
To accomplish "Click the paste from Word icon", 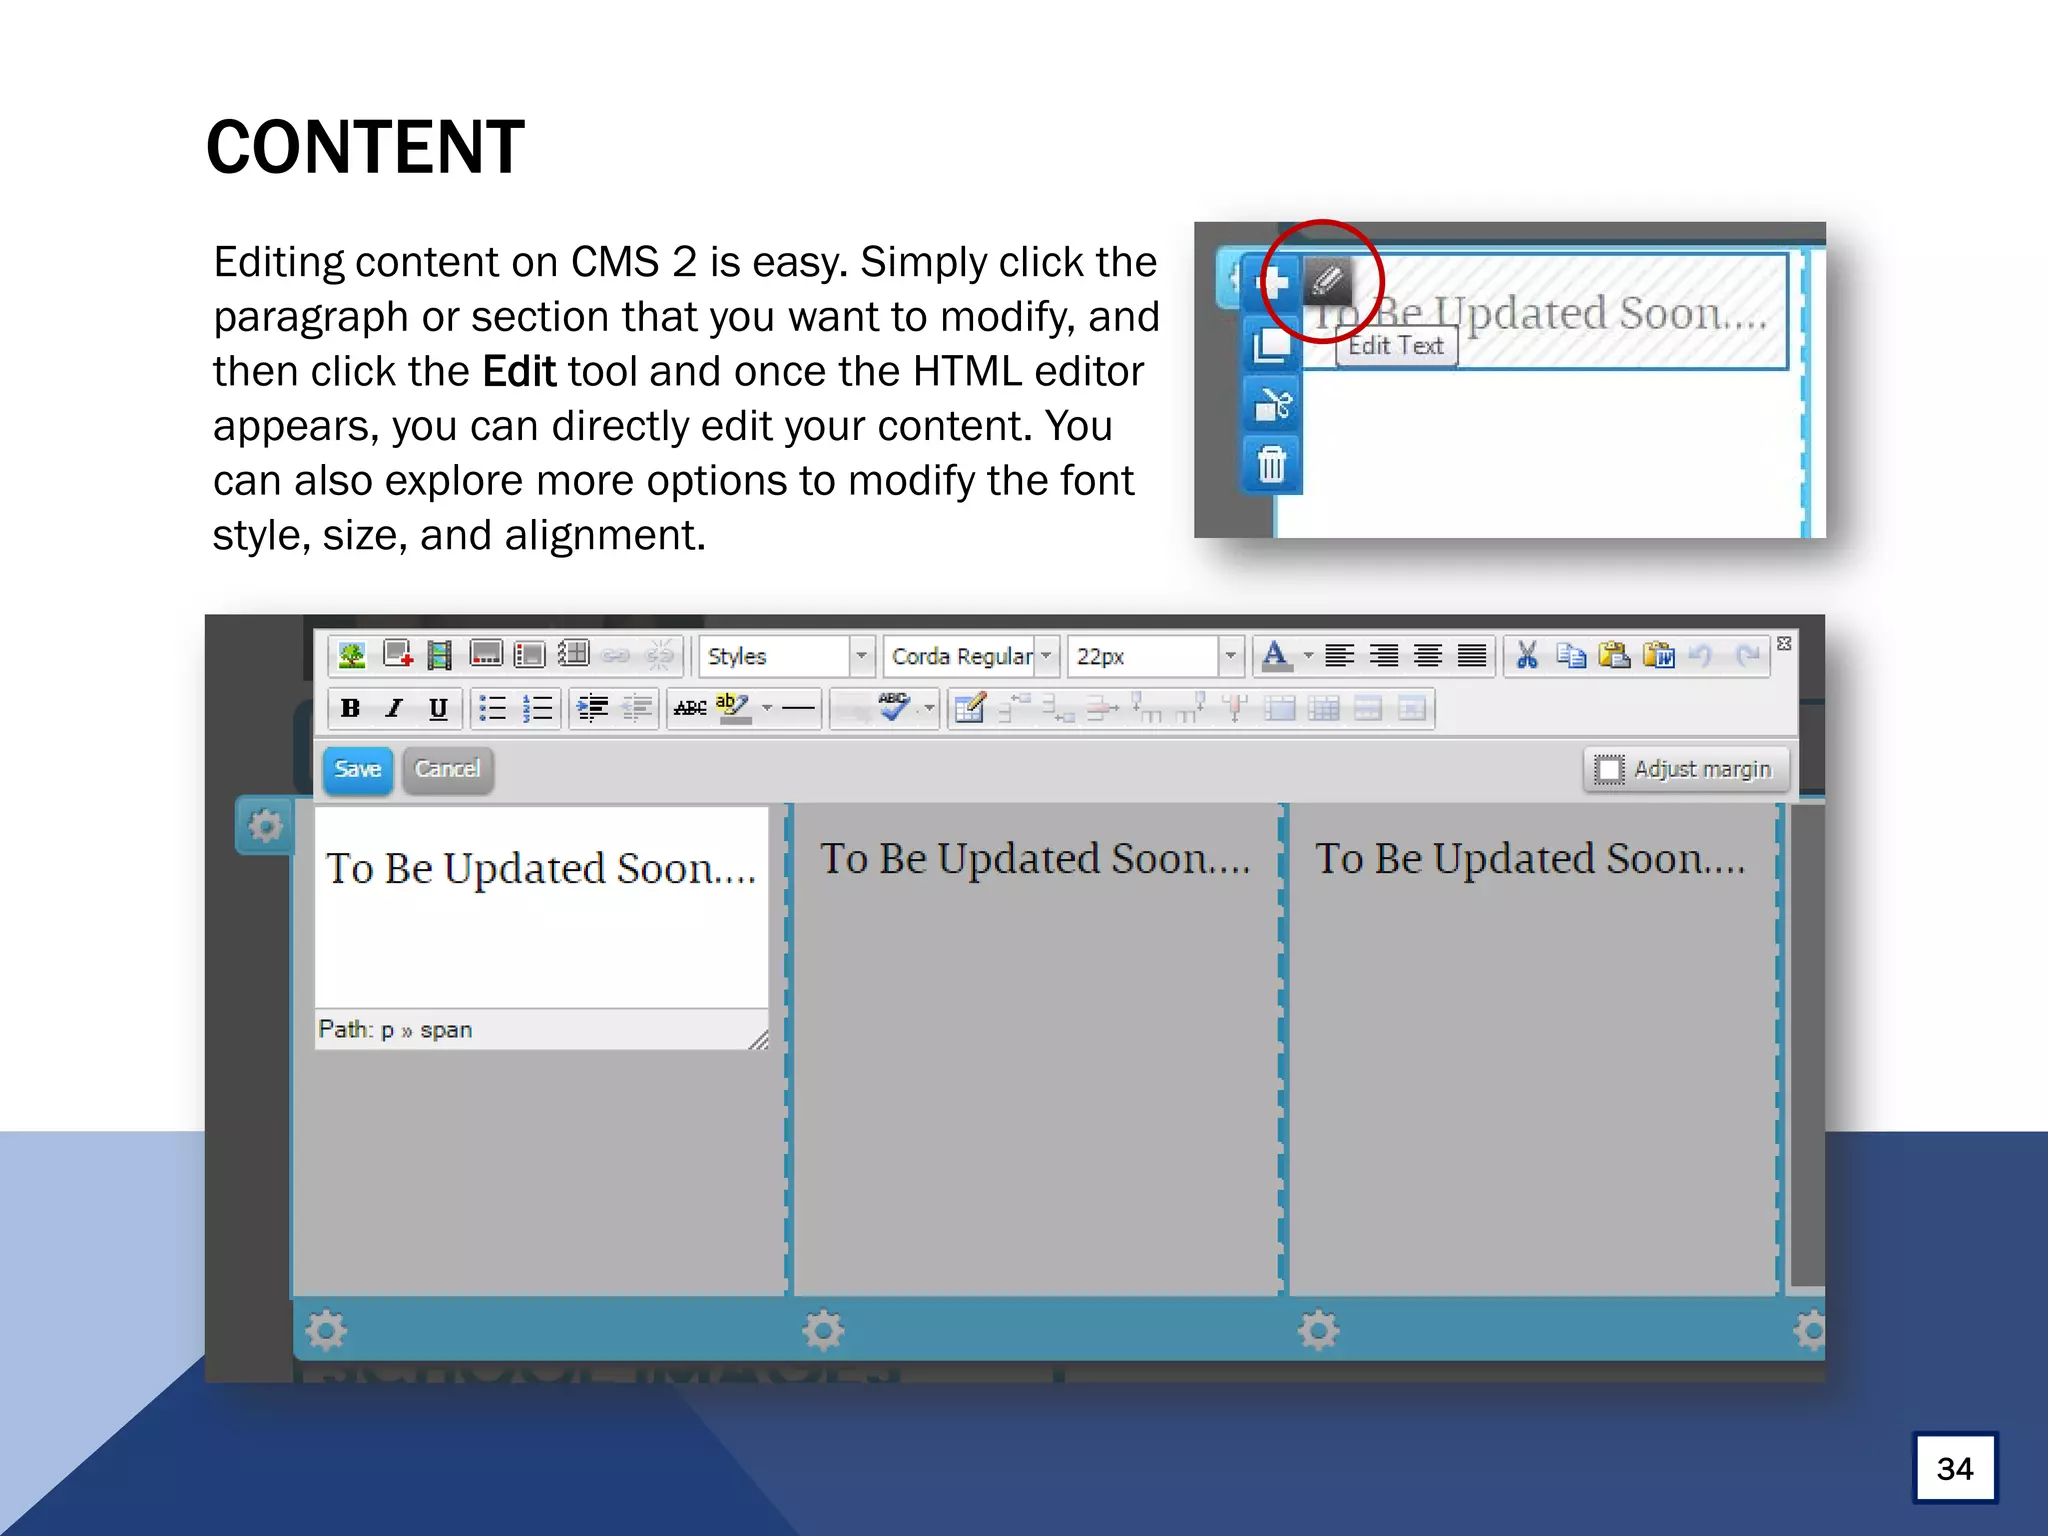I will [1659, 656].
